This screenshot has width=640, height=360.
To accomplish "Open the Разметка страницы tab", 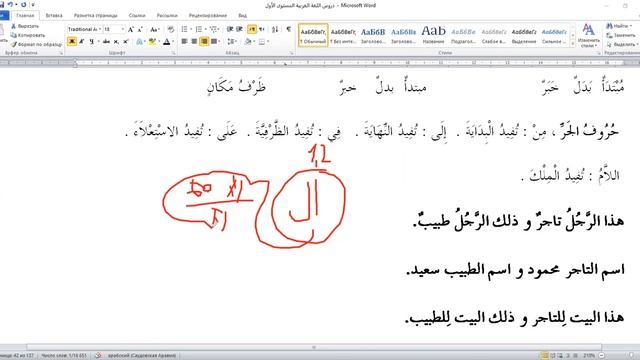I will coord(96,16).
